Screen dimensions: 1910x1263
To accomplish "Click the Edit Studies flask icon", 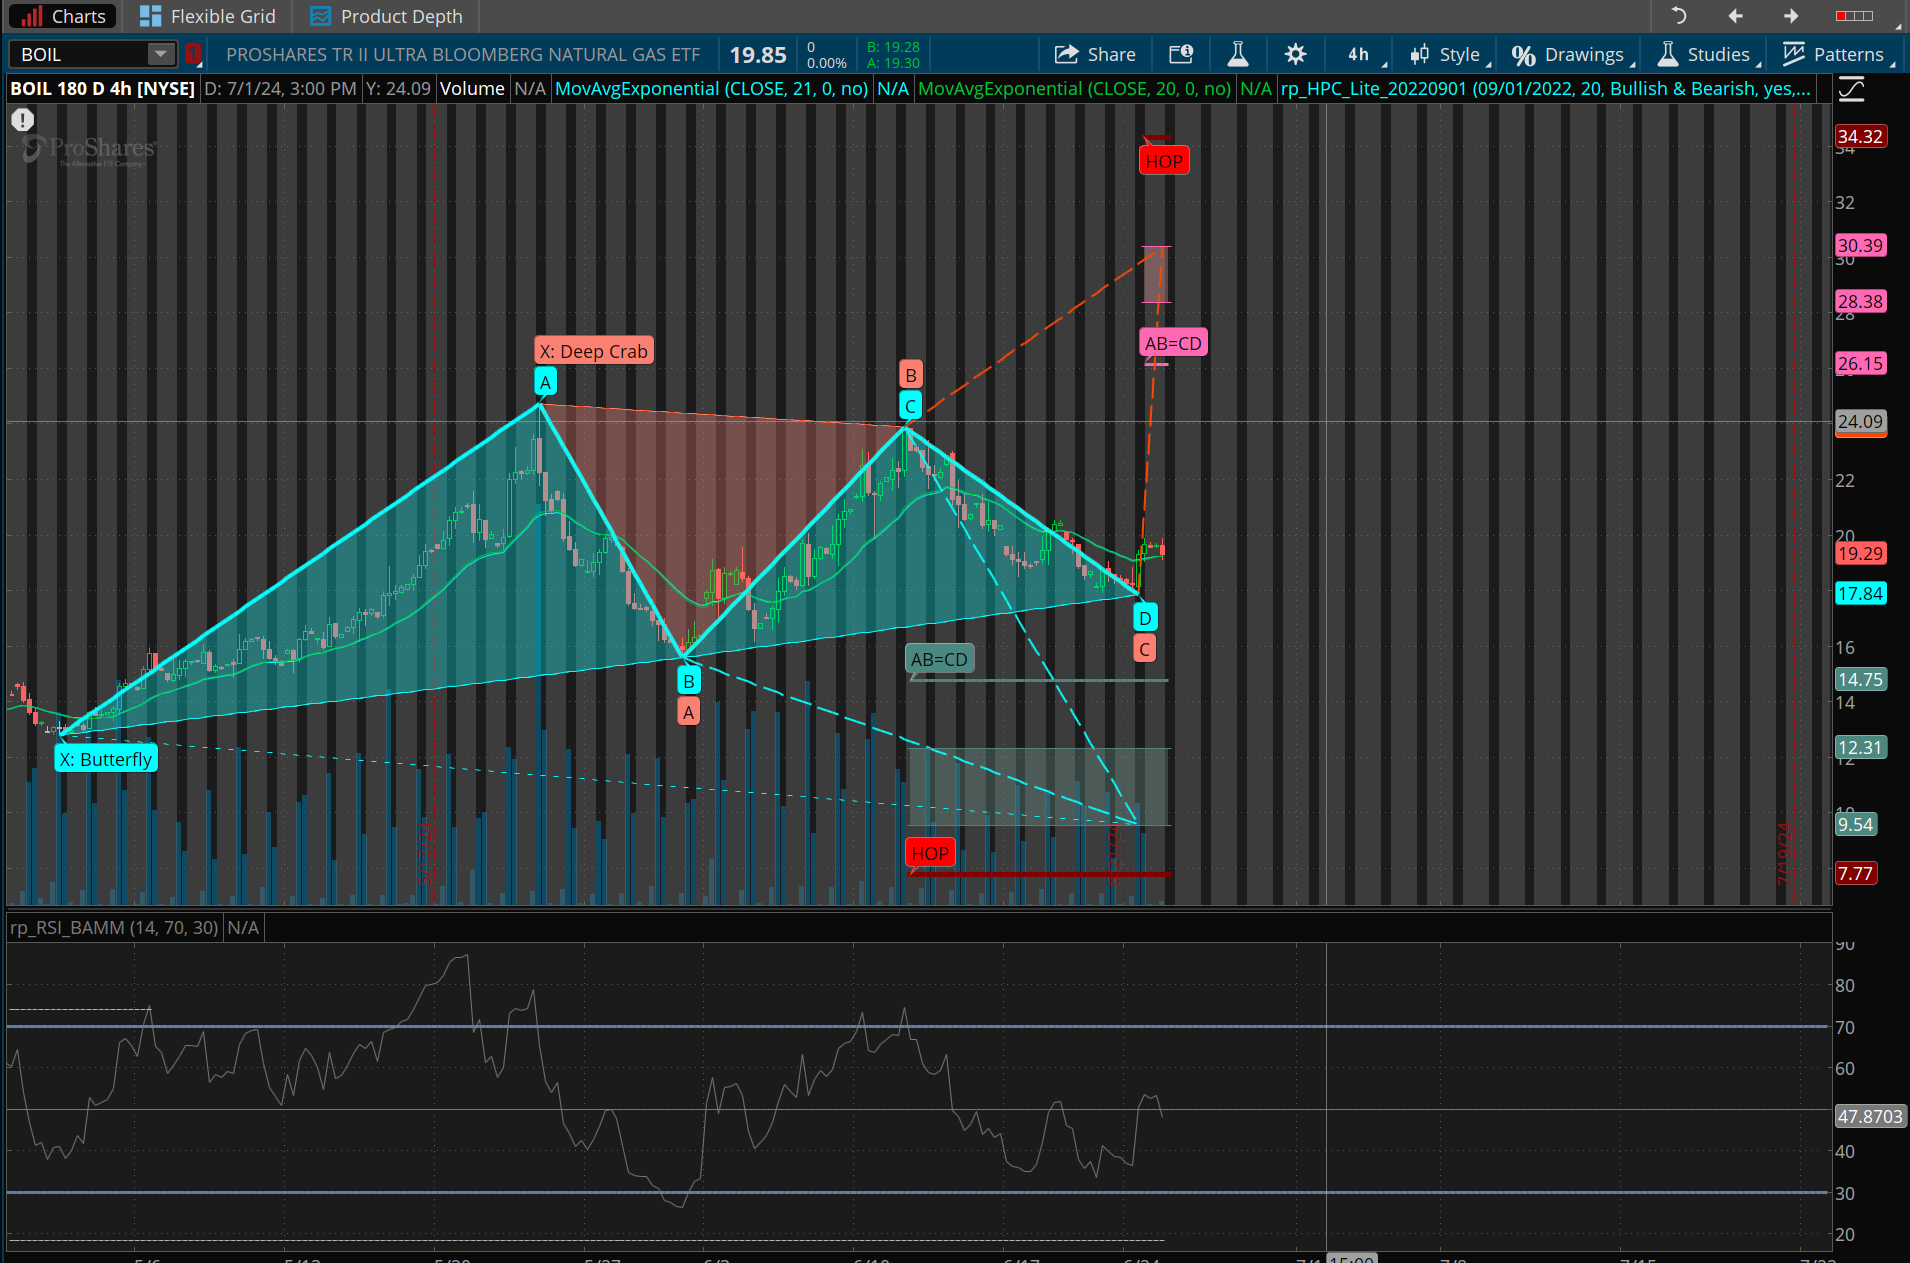I will [1237, 54].
